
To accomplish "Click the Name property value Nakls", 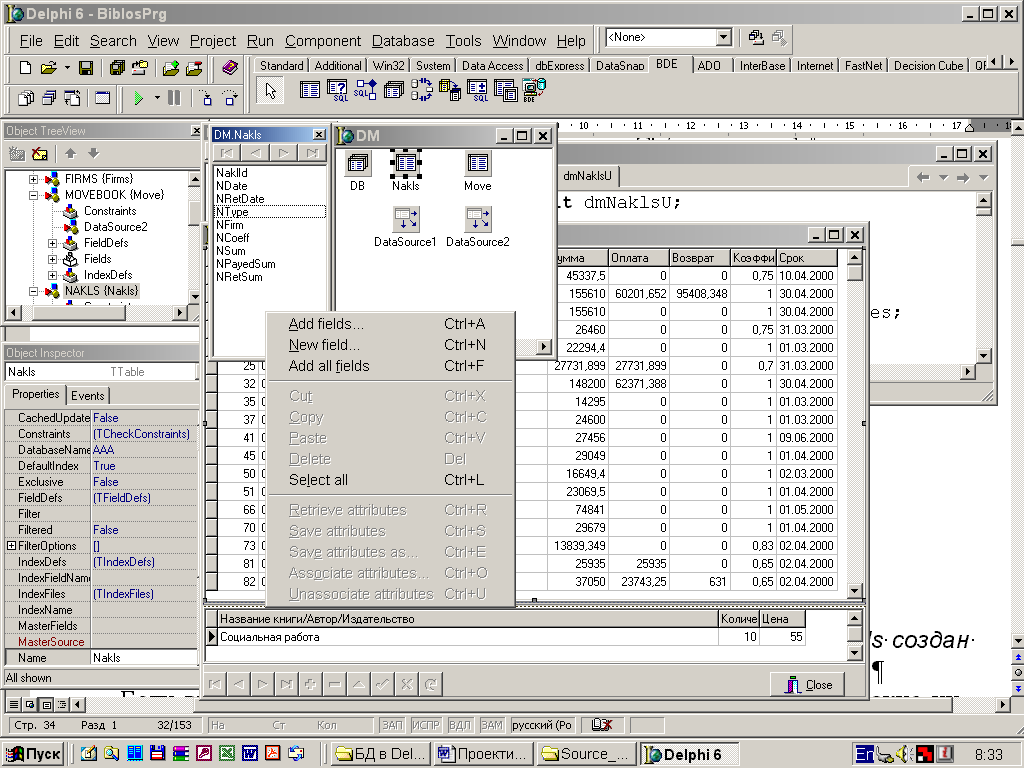I will tap(144, 658).
